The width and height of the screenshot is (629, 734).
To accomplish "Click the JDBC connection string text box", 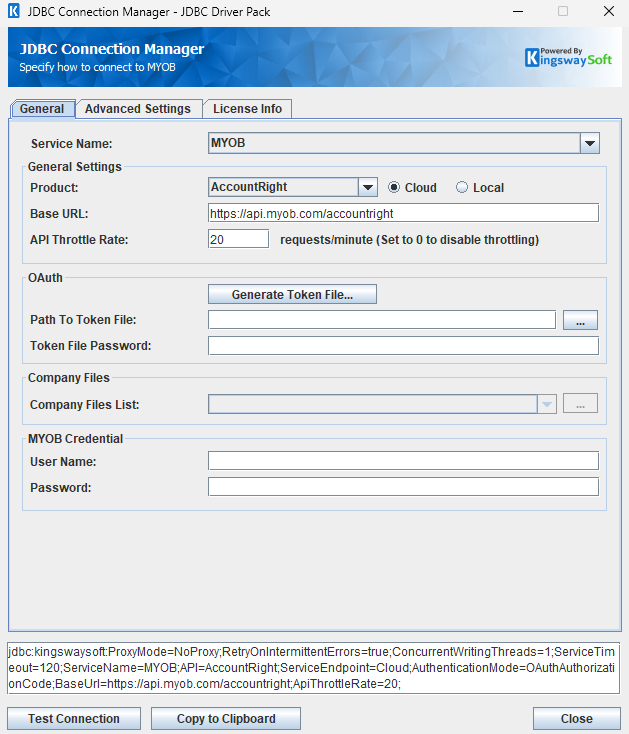I will point(314,668).
